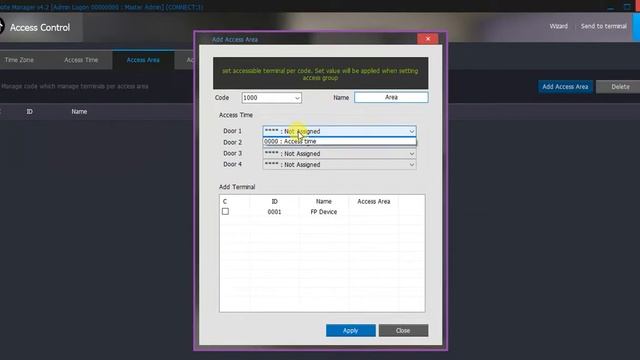Click the Name field containing Area

coord(391,98)
